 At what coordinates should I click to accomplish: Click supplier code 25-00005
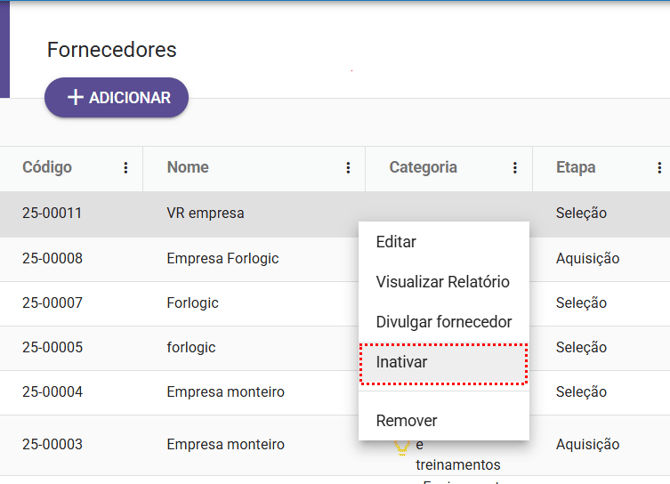[52, 348]
